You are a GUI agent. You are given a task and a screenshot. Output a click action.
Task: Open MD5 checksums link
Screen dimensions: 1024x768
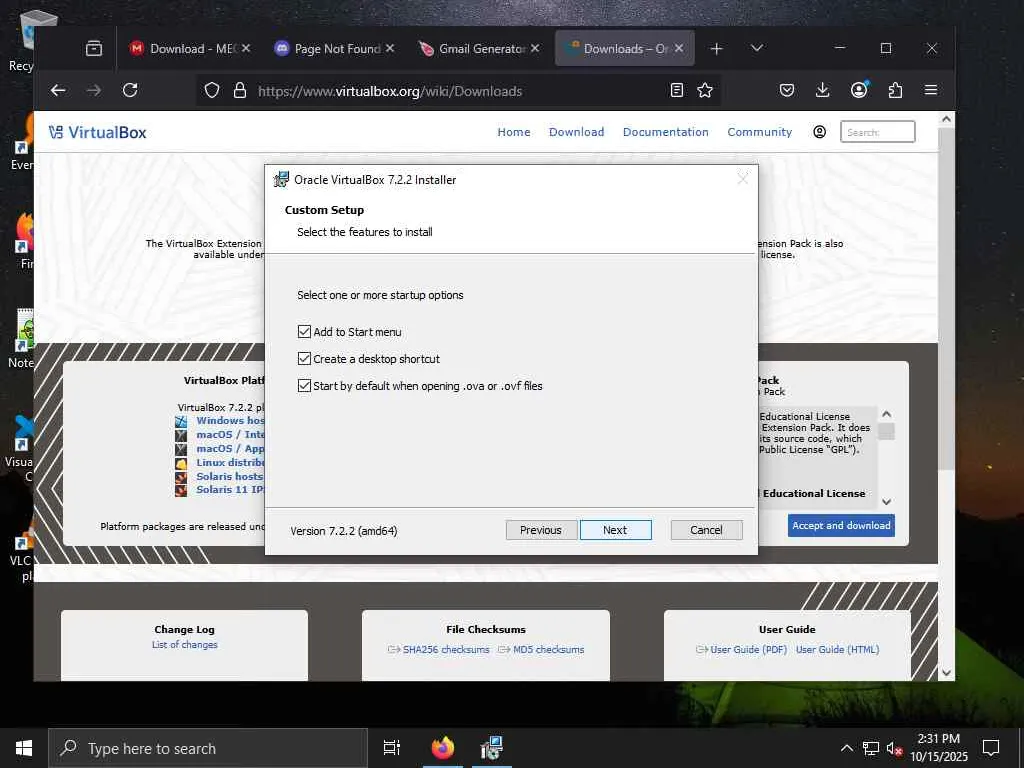pyautogui.click(x=549, y=649)
